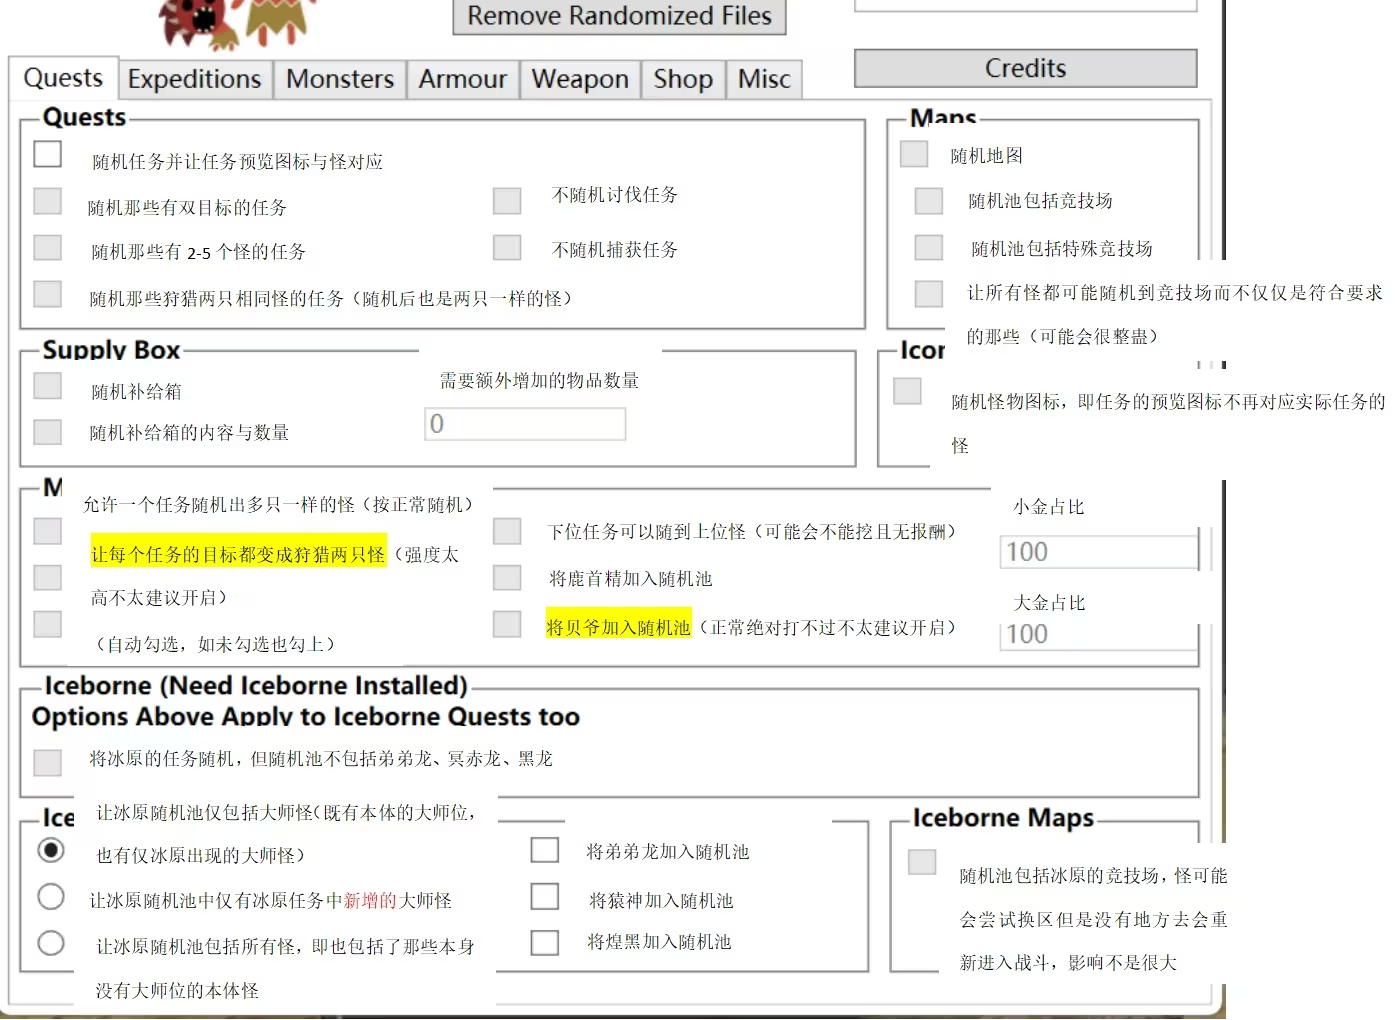The height and width of the screenshot is (1020, 1395).
Task: Enable the 随机补给箱 option
Action: (x=47, y=385)
